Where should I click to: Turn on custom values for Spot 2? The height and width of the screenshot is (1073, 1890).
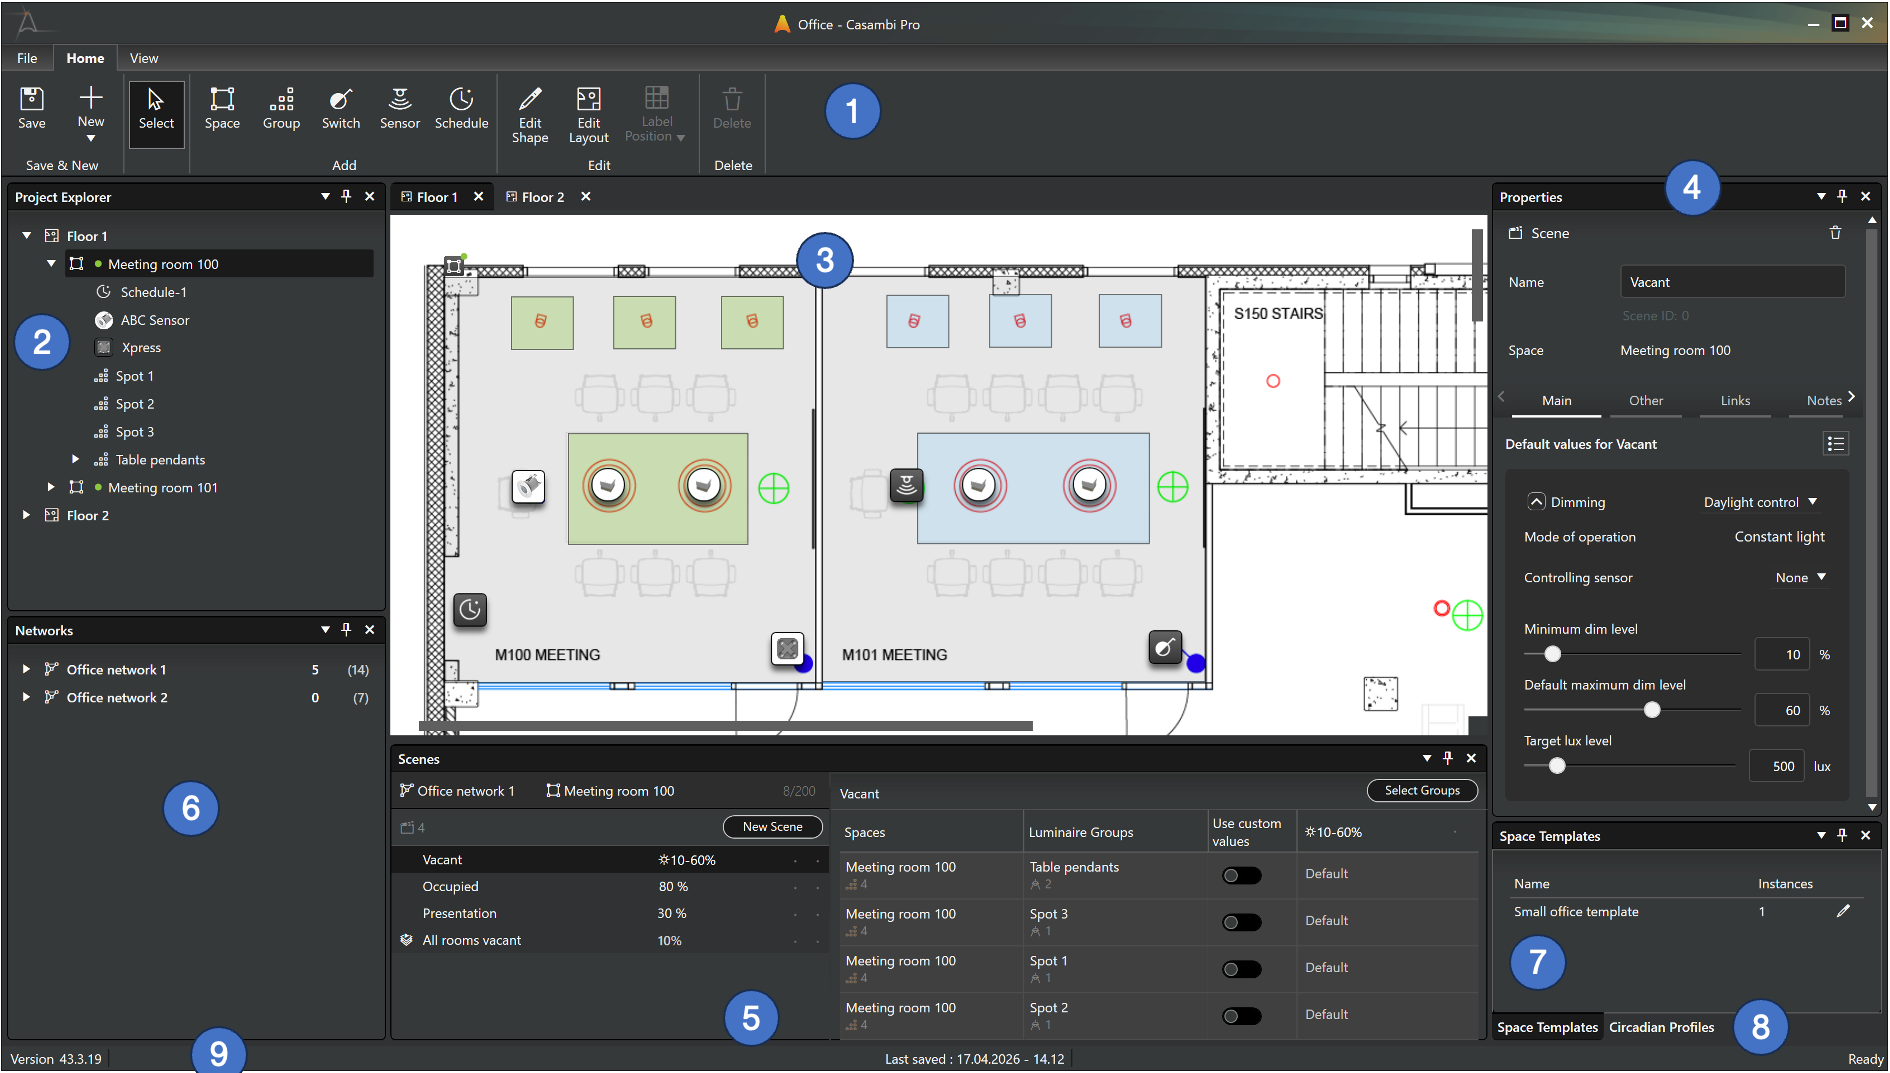[x=1242, y=1017]
